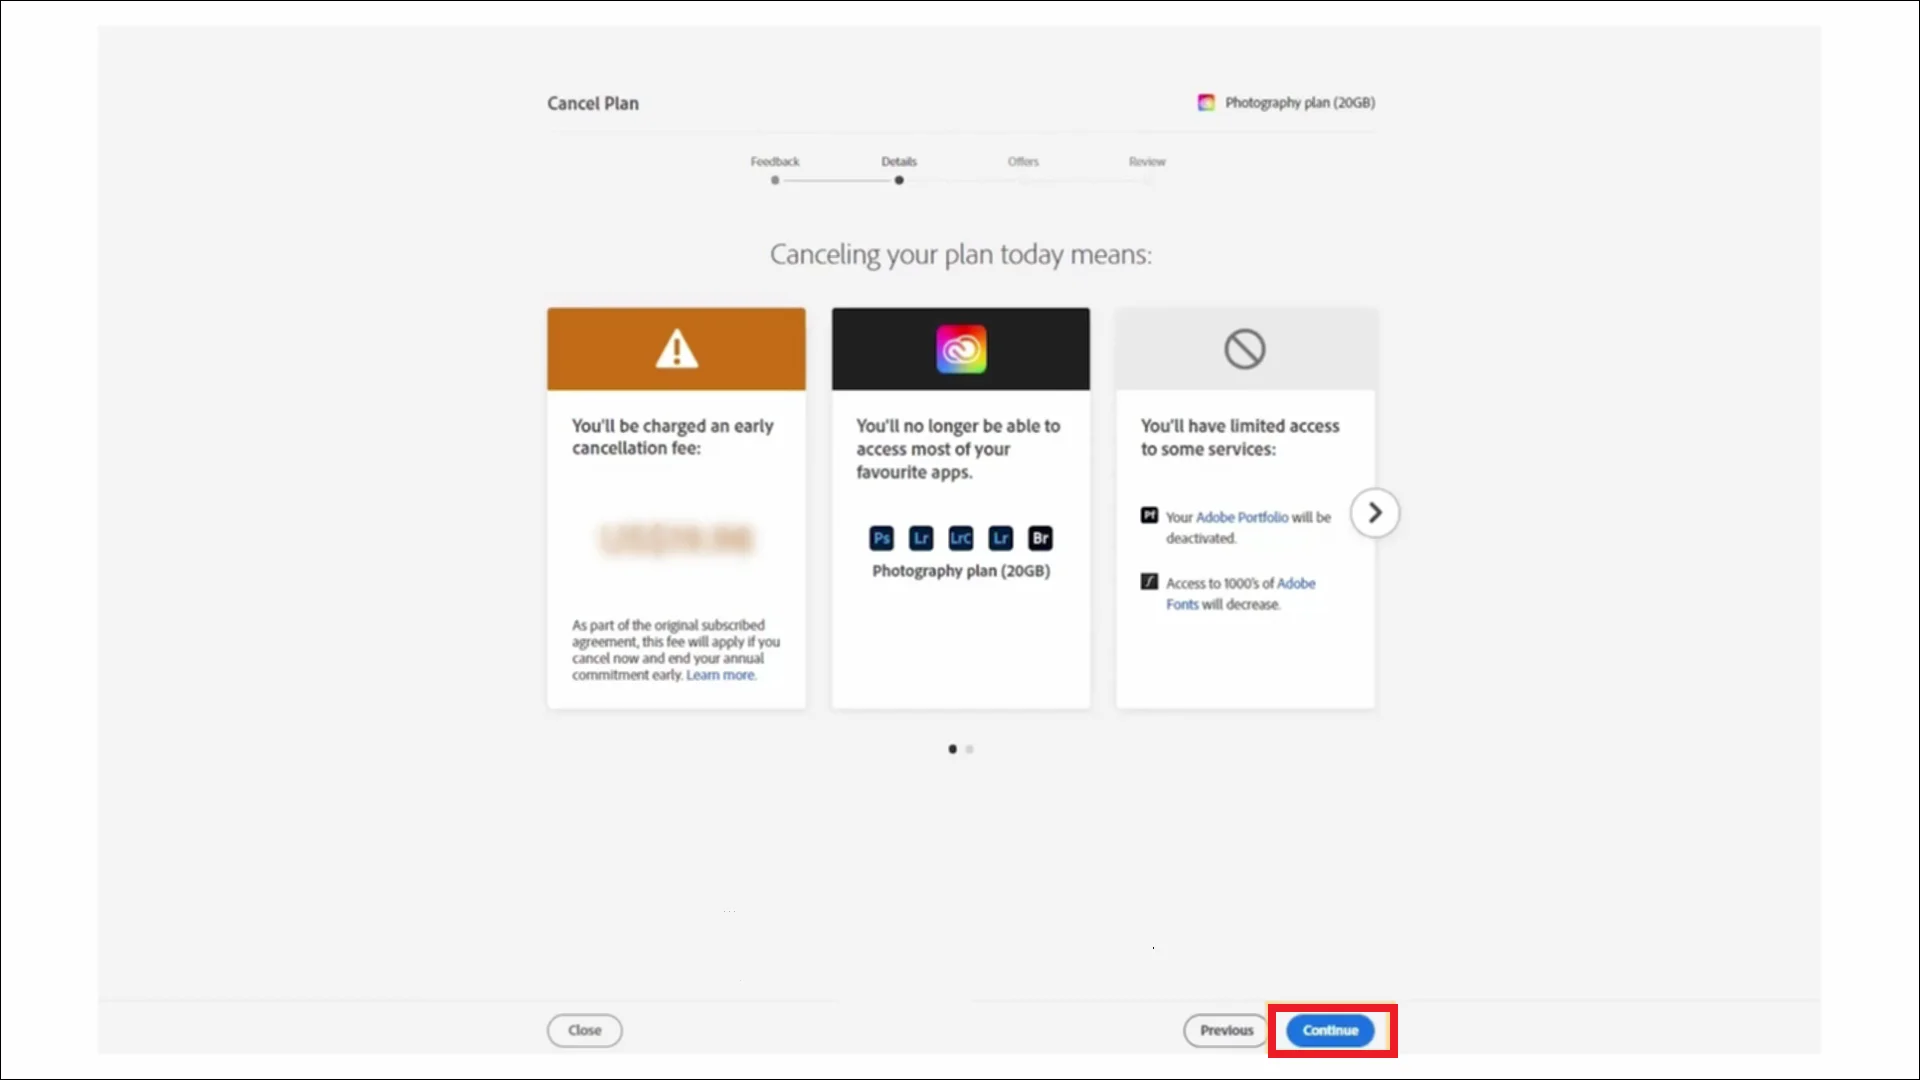
Task: Click the Bridge Br app icon
Action: pos(1040,538)
